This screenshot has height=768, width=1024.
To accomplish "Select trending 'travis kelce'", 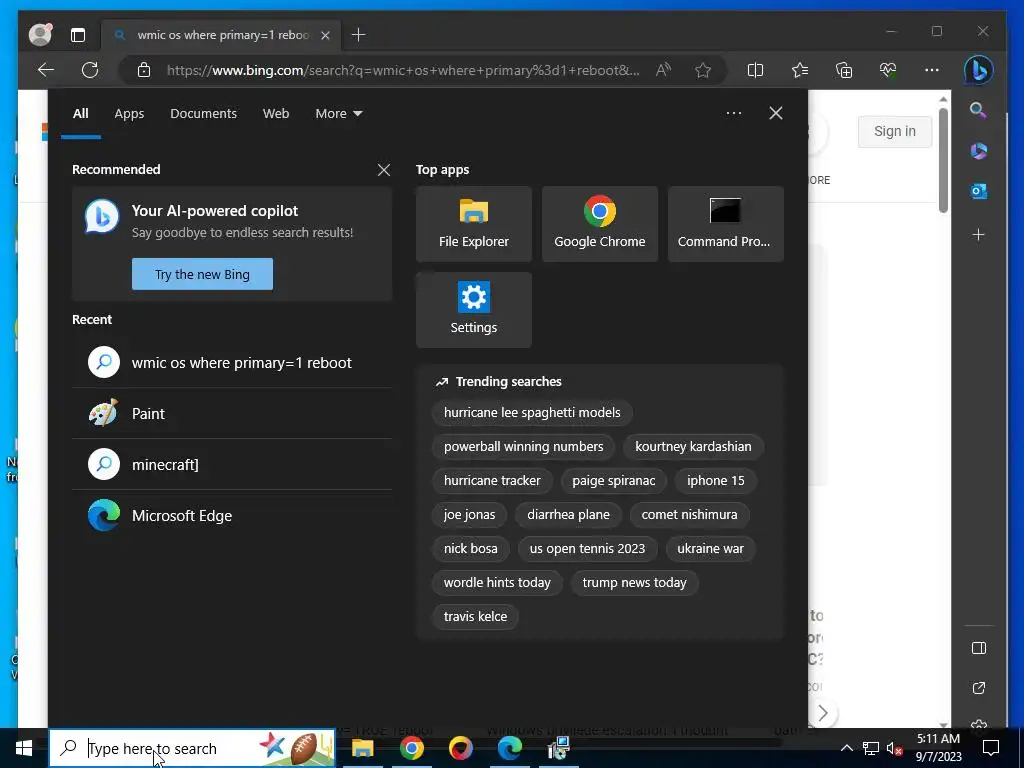I will [475, 616].
